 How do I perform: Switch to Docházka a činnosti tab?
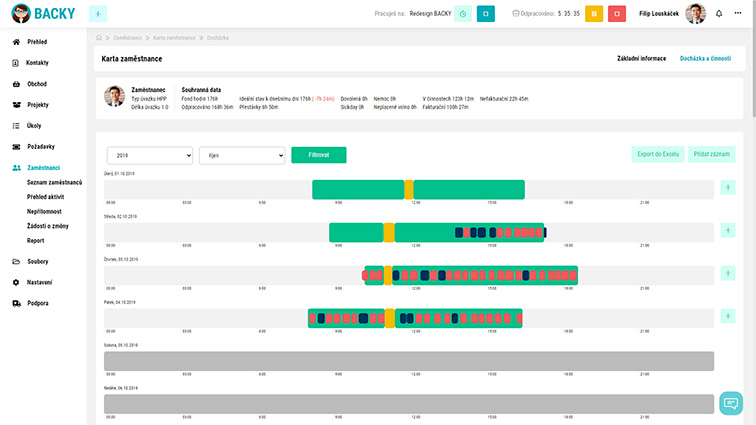click(x=706, y=59)
